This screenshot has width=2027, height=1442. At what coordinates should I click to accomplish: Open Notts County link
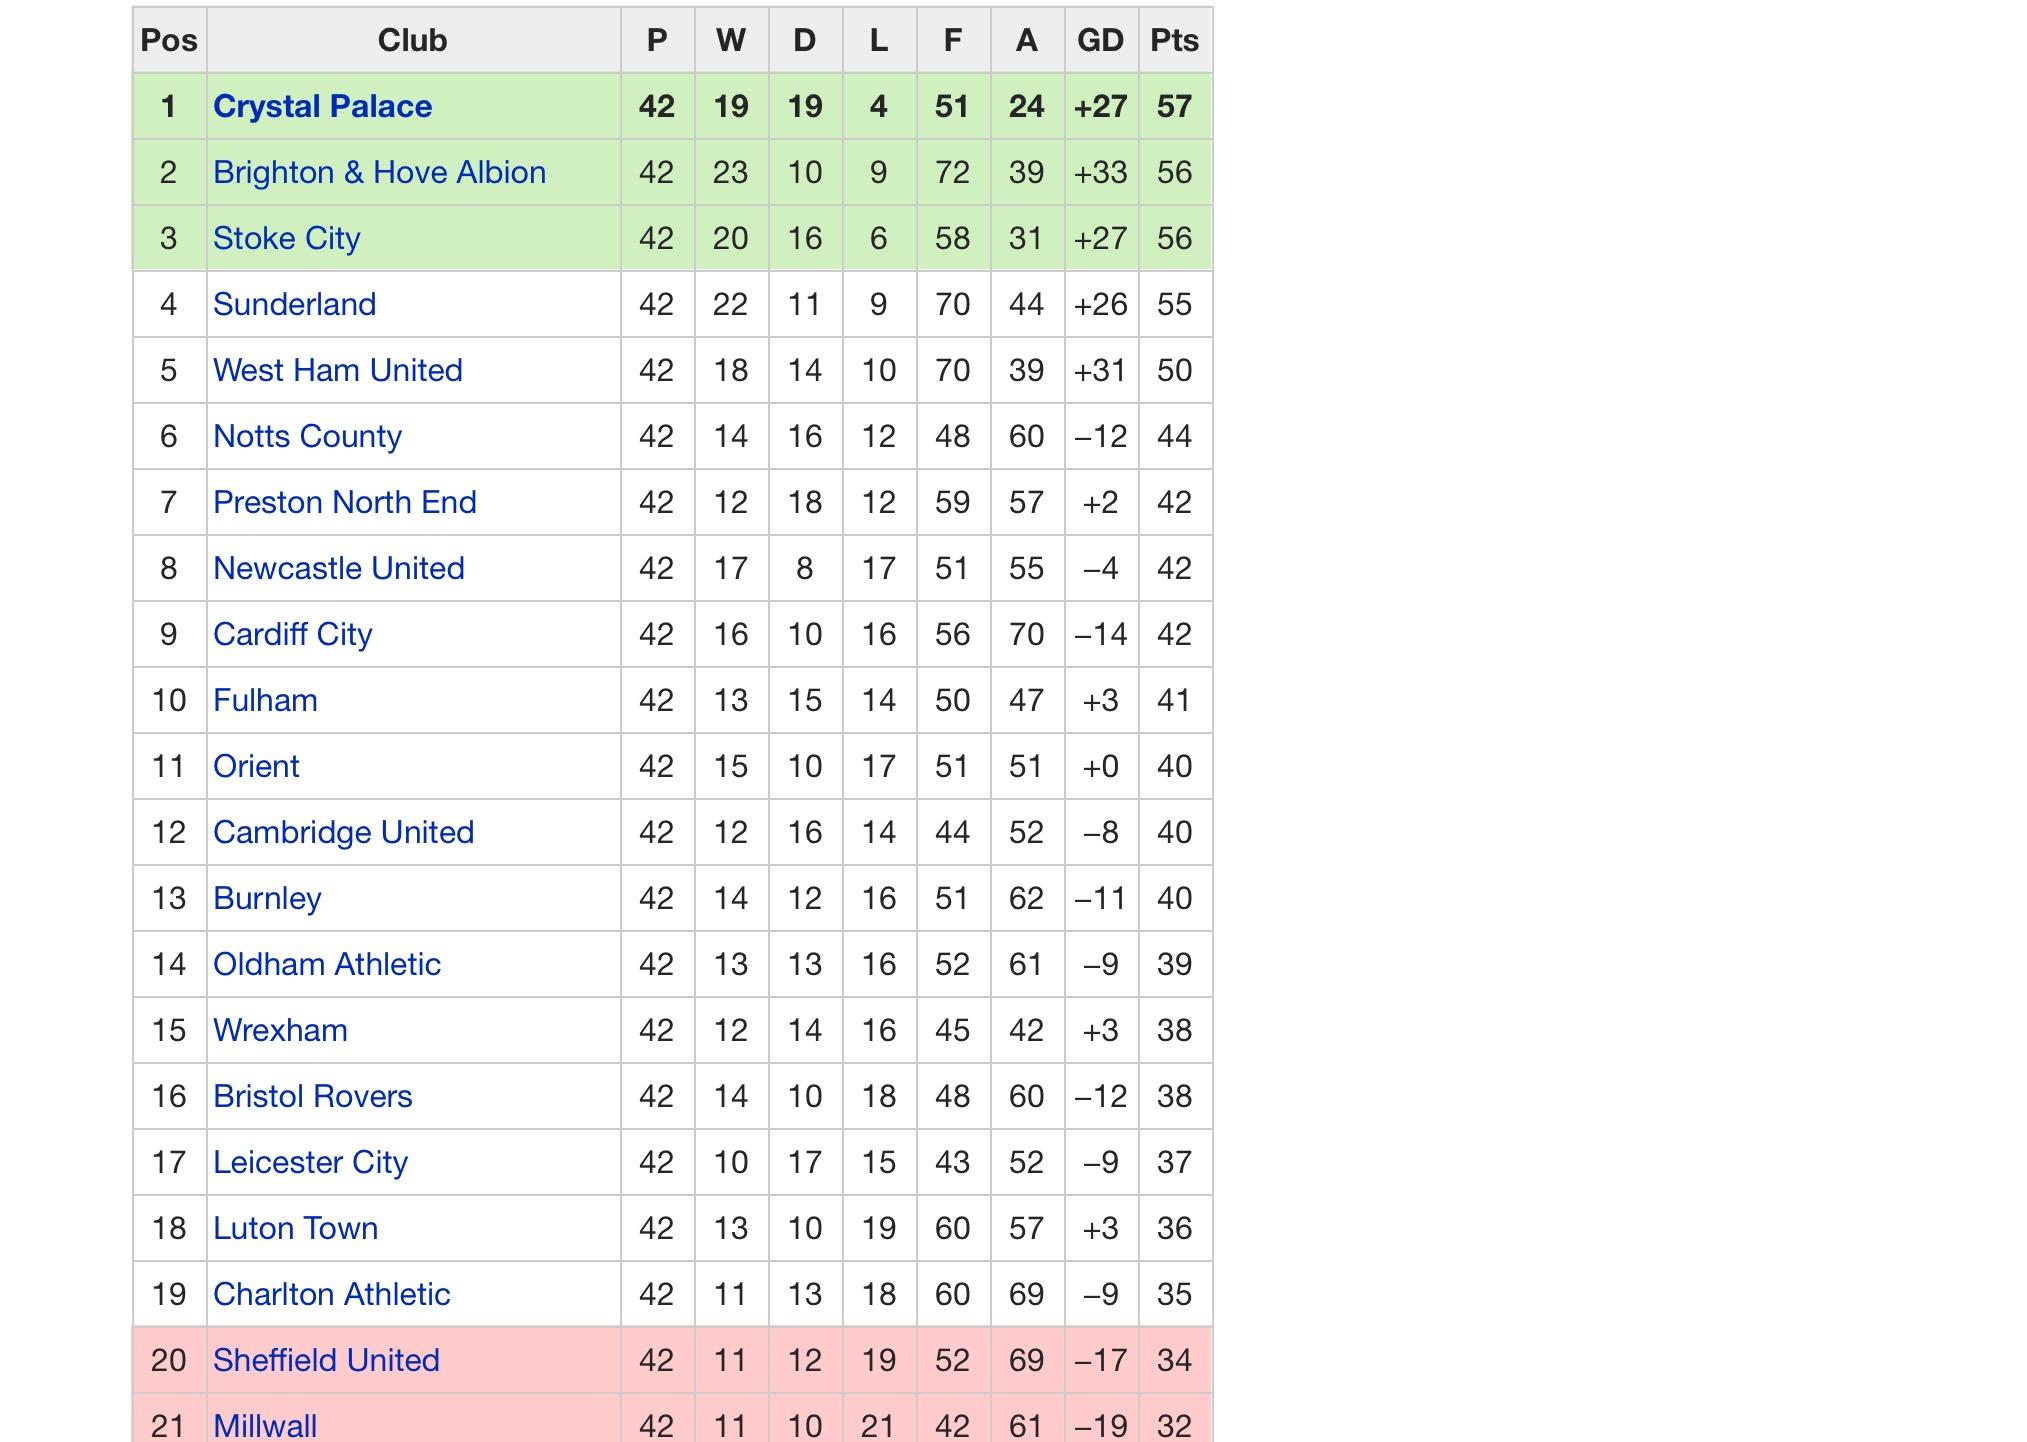point(307,436)
